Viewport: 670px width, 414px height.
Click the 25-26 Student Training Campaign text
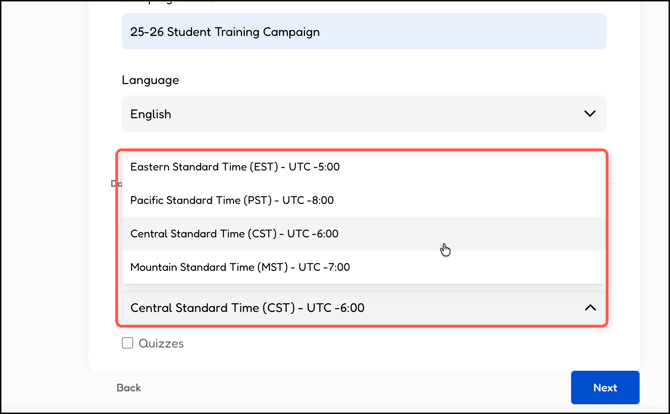[225, 32]
